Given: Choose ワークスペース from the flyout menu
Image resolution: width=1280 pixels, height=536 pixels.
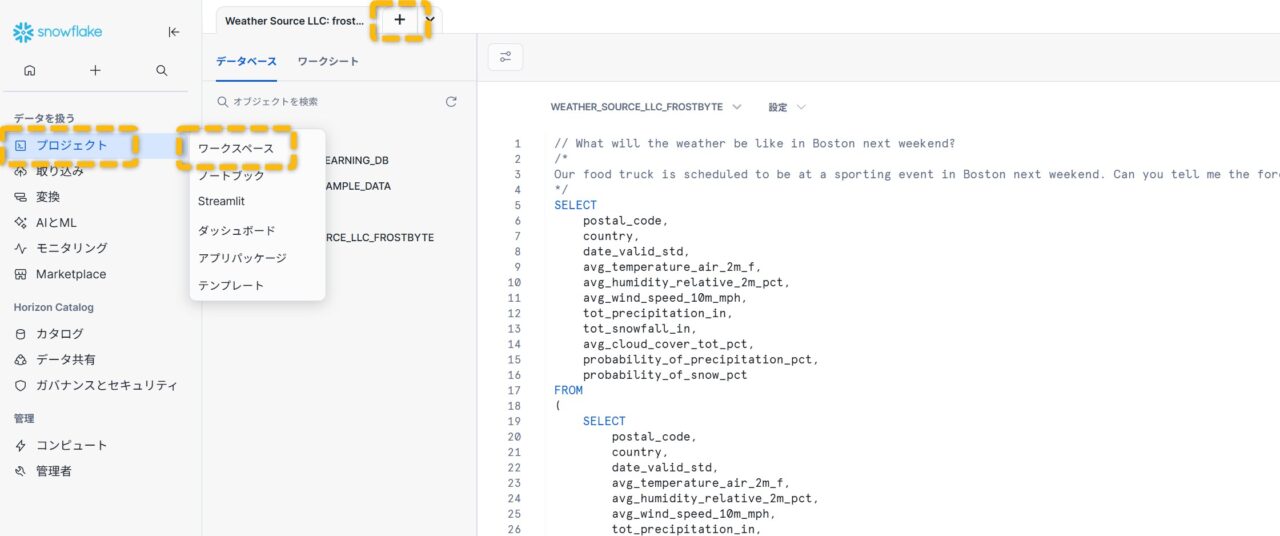Looking at the screenshot, I should point(235,148).
